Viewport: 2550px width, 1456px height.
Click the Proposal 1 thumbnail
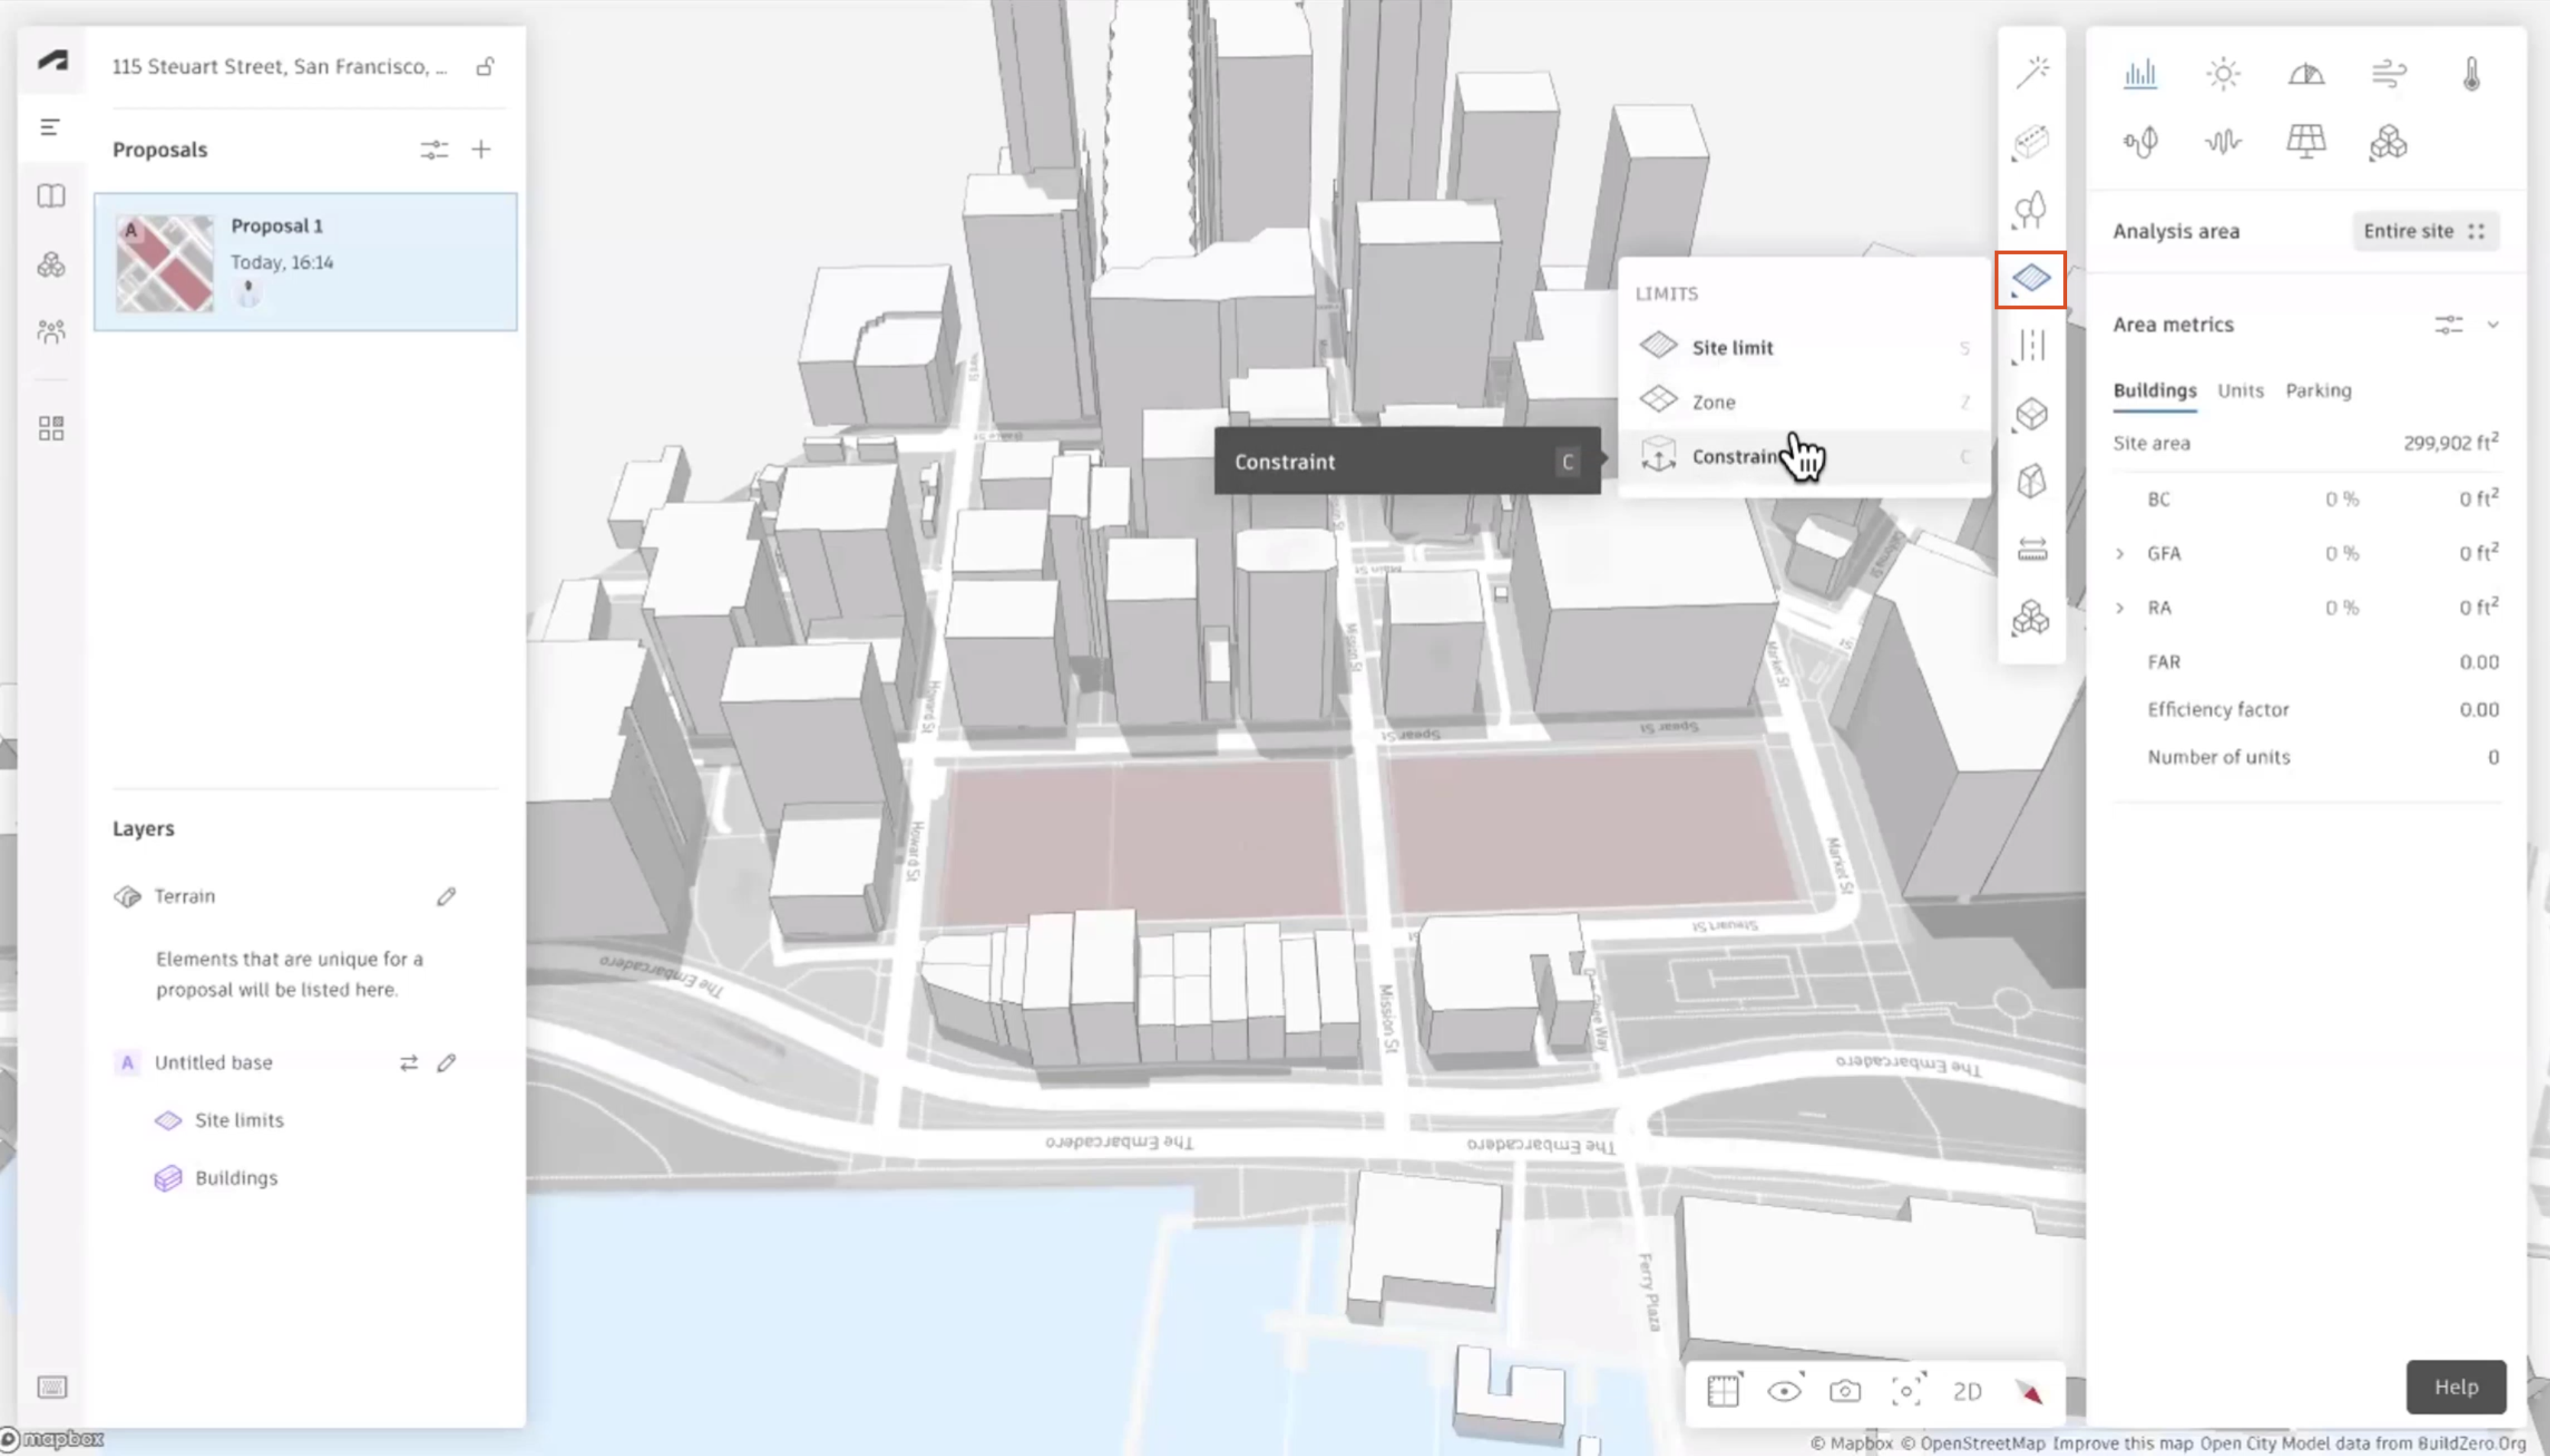point(165,259)
